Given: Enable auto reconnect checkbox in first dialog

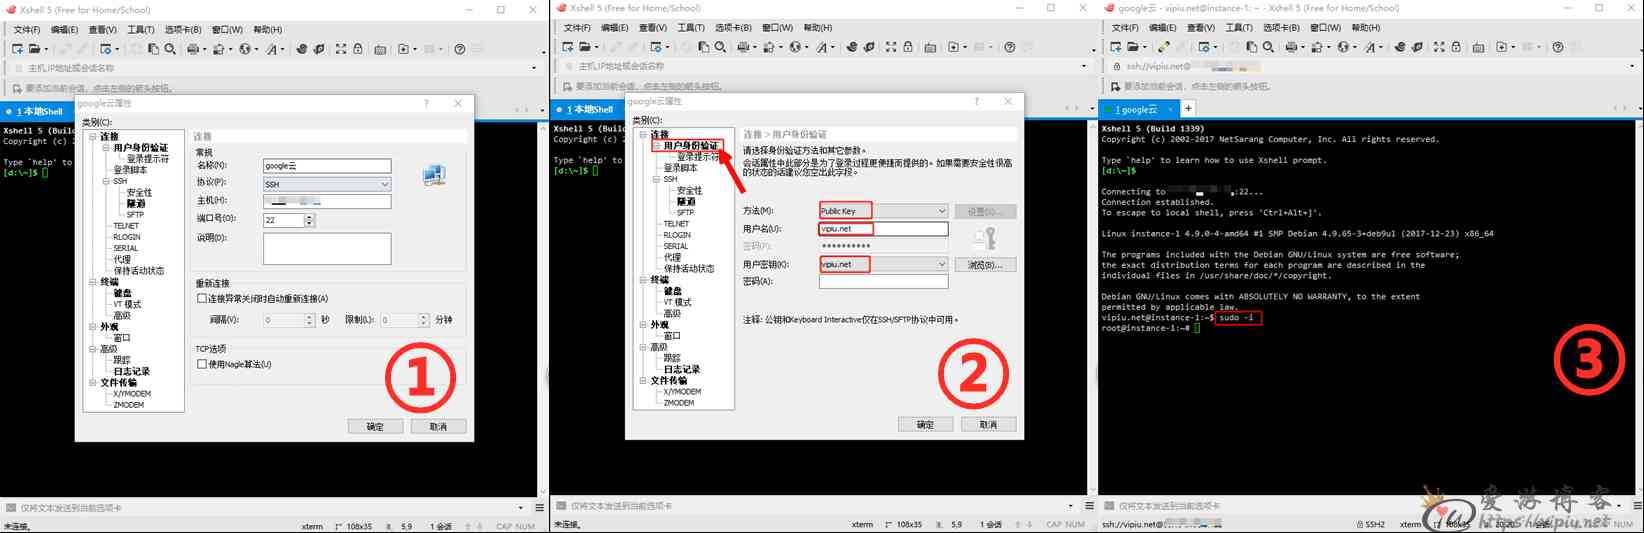Looking at the screenshot, I should pos(202,299).
